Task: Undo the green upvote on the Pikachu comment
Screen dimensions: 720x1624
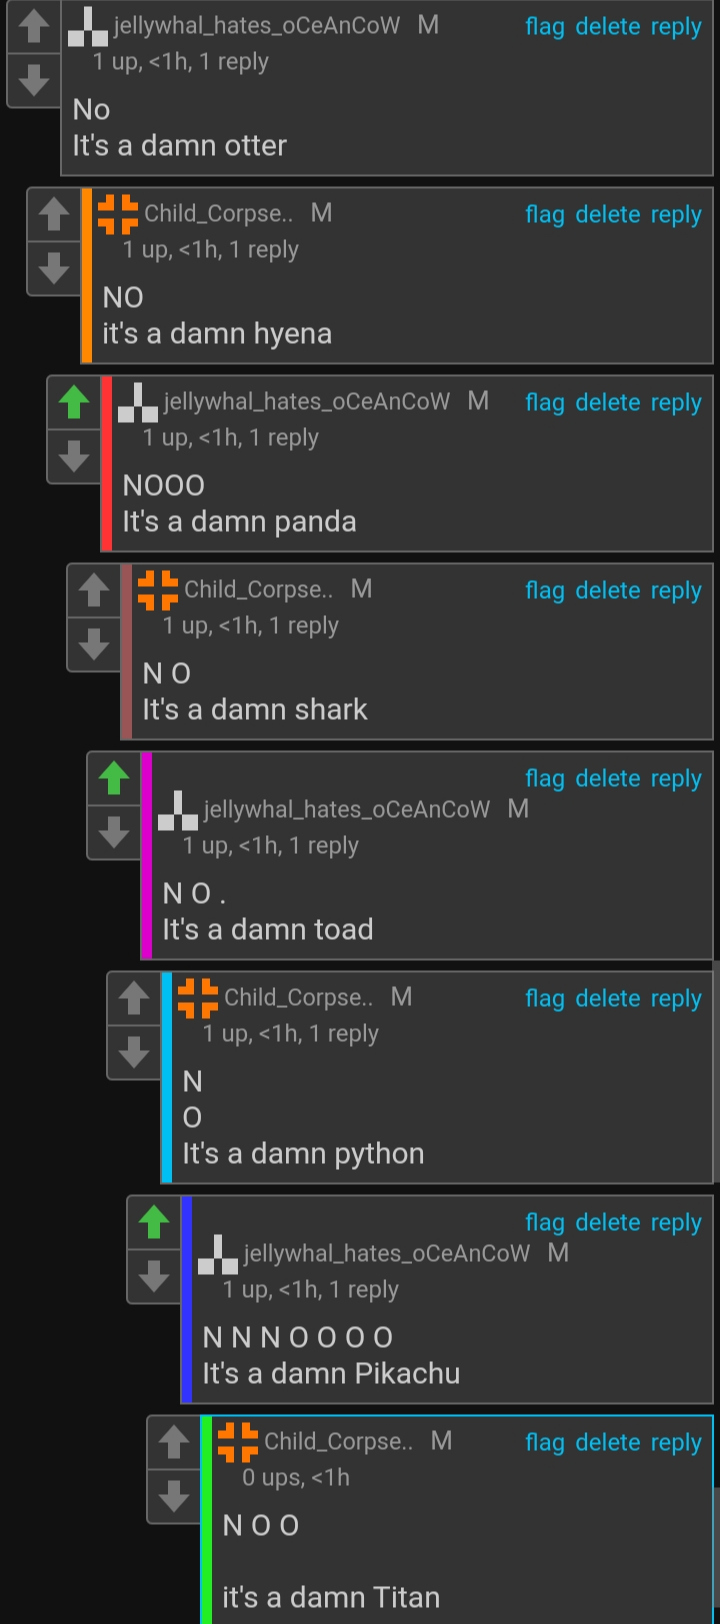Action: (x=154, y=1223)
